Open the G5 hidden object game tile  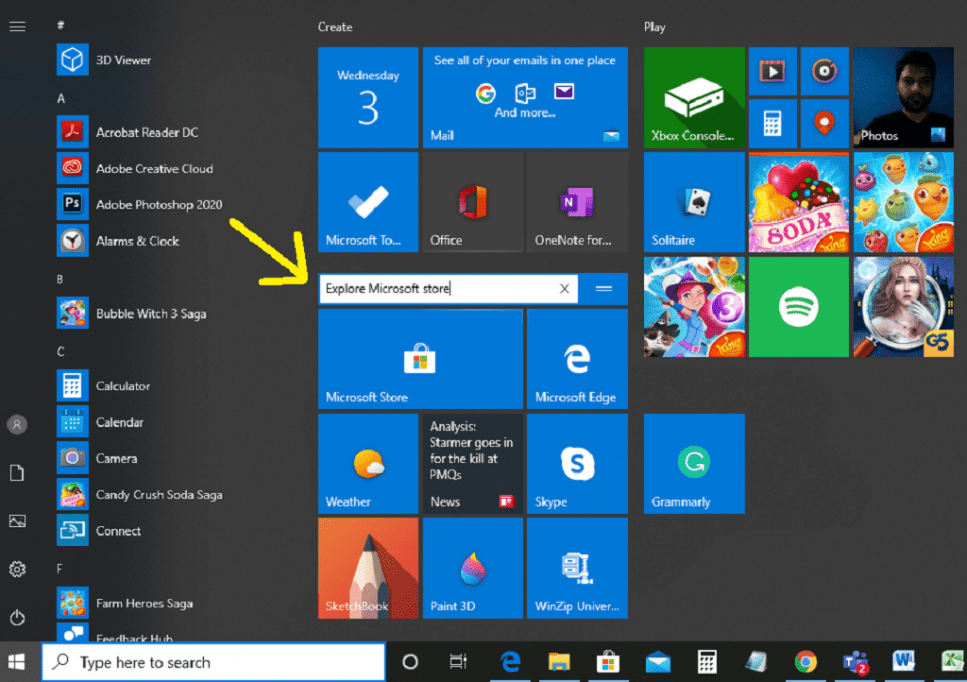coord(903,307)
